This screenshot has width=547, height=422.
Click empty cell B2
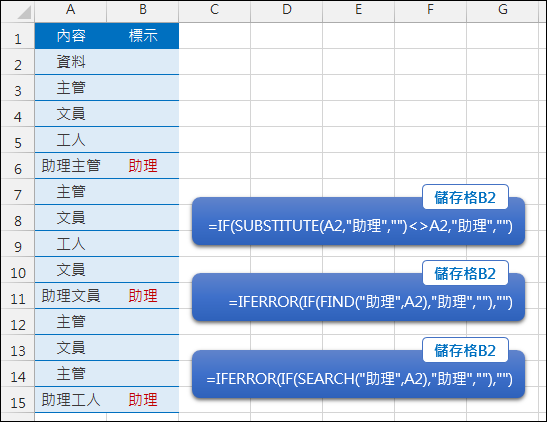coord(143,62)
